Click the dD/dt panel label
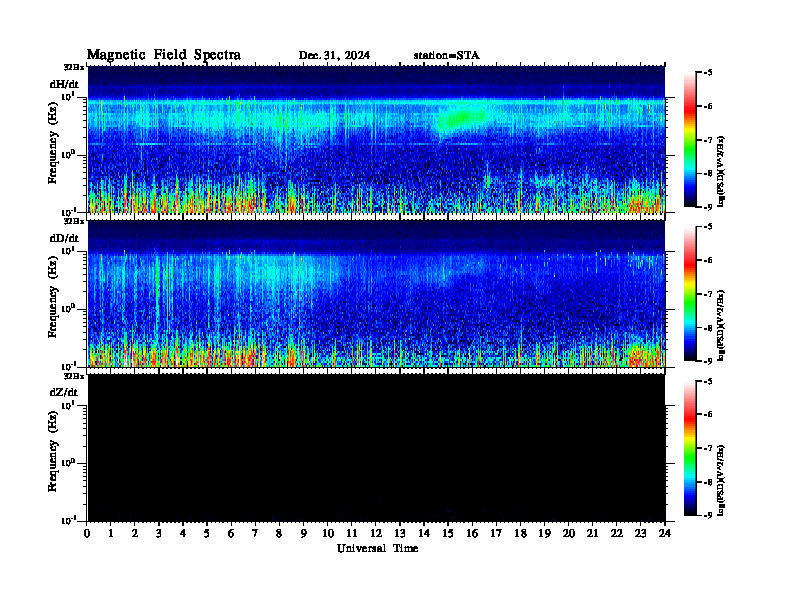Screen dimensions: 792x612 pos(64,237)
